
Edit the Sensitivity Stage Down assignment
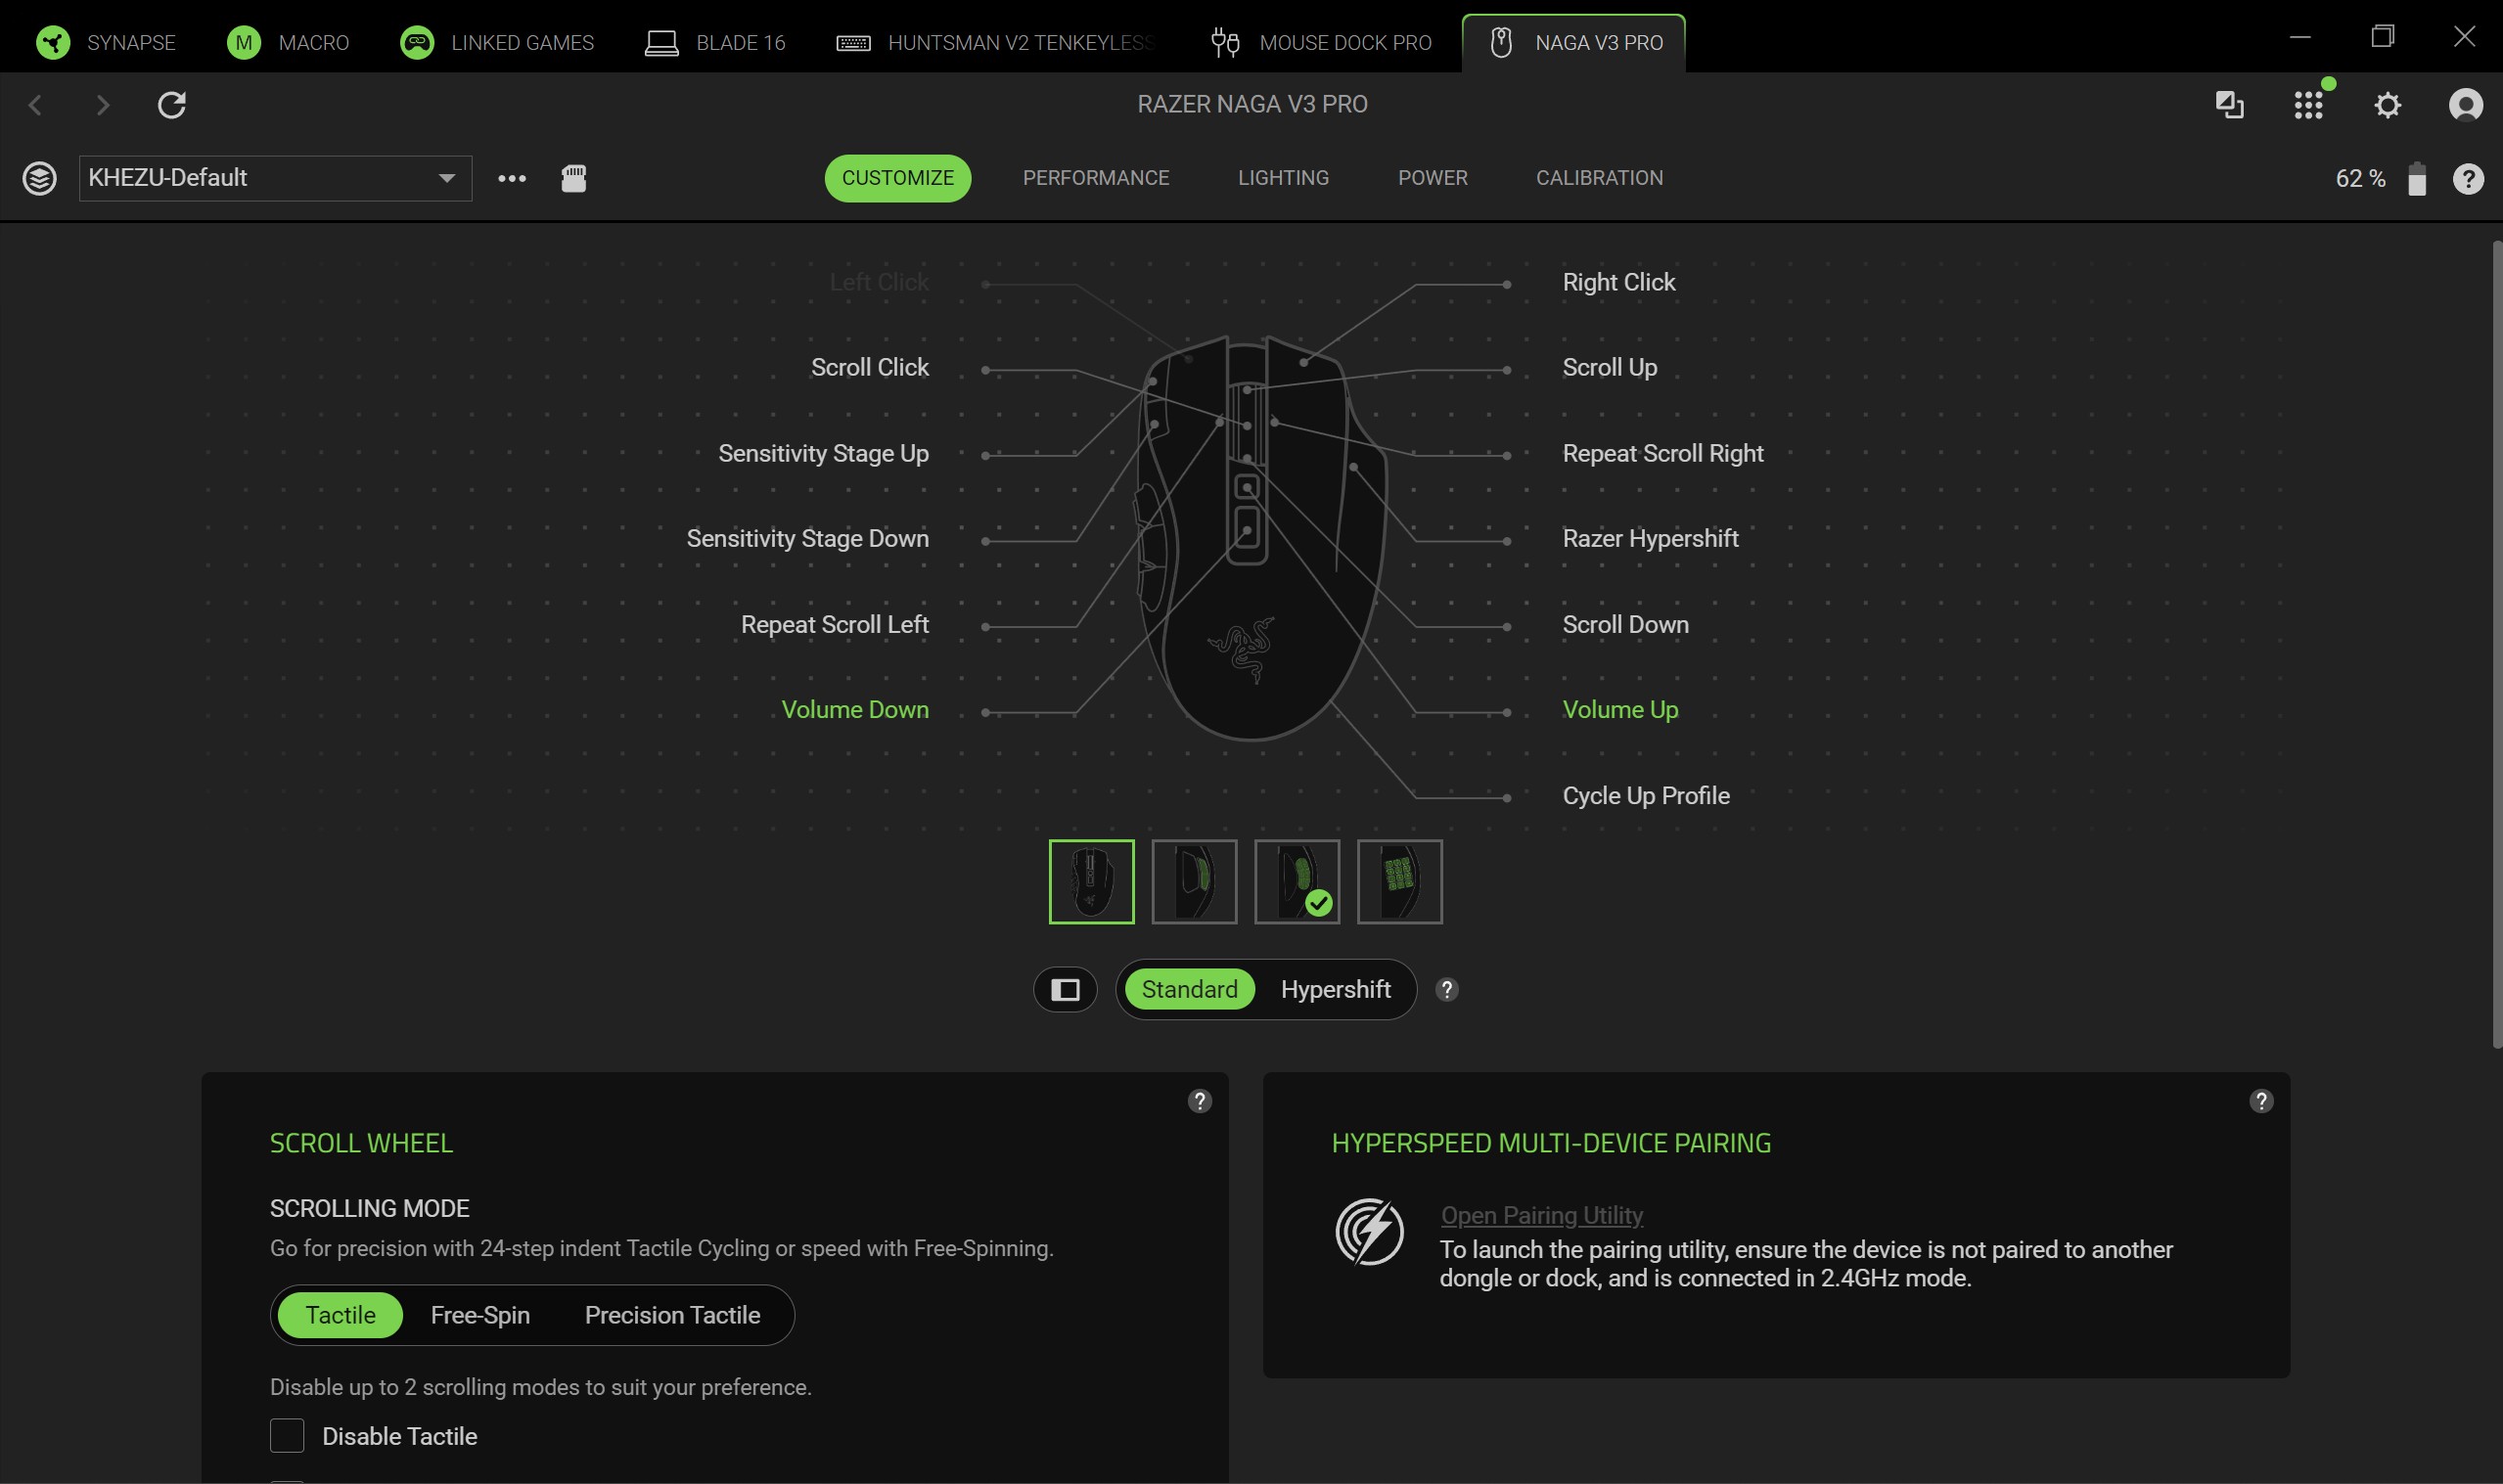807,539
